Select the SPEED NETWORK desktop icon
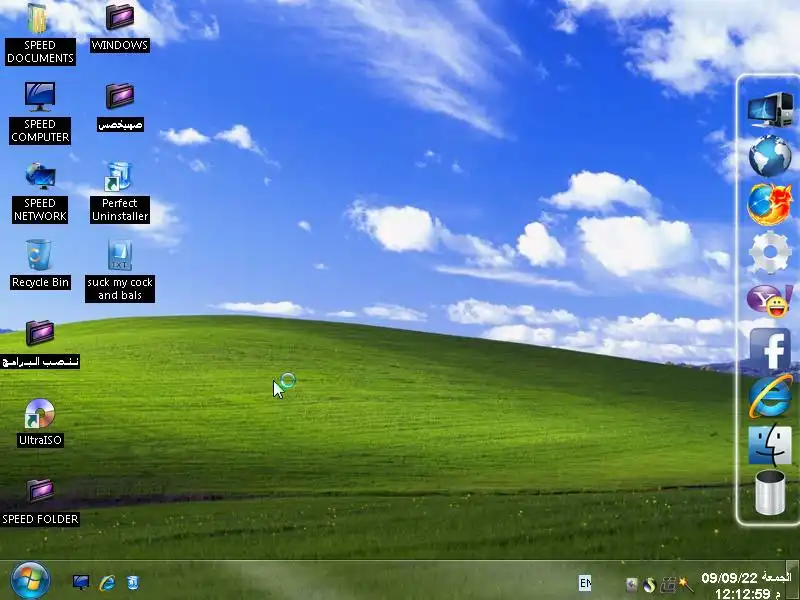800x600 pixels. click(40, 192)
